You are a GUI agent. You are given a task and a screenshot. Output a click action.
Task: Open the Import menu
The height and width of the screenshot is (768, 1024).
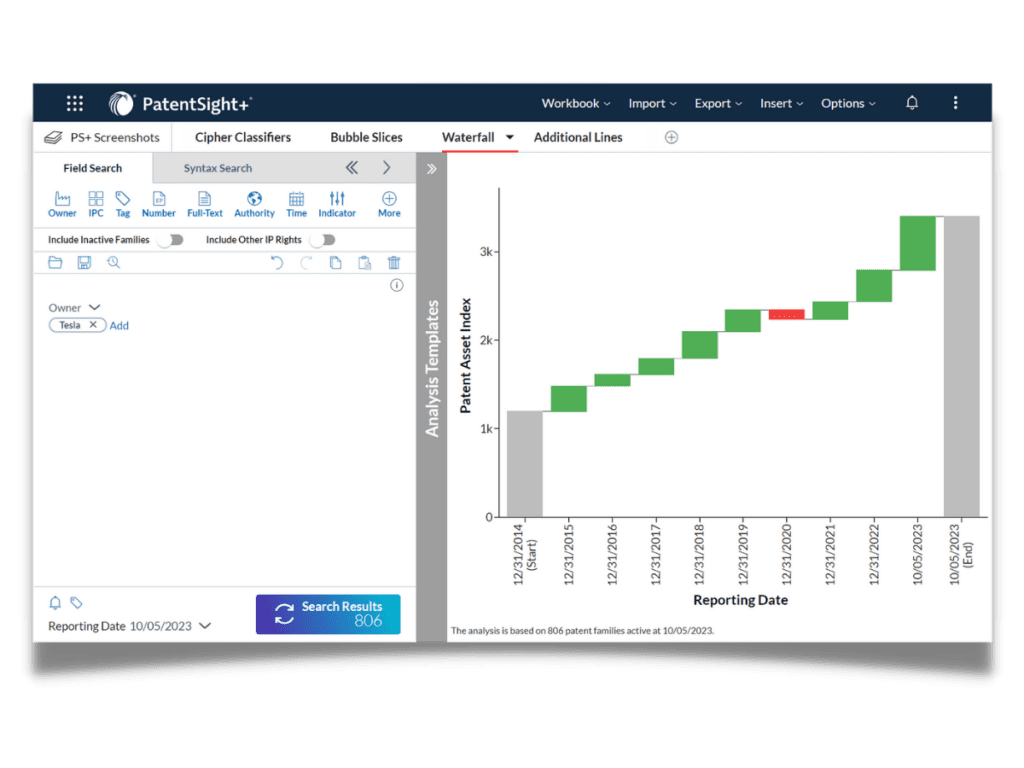pyautogui.click(x=652, y=103)
